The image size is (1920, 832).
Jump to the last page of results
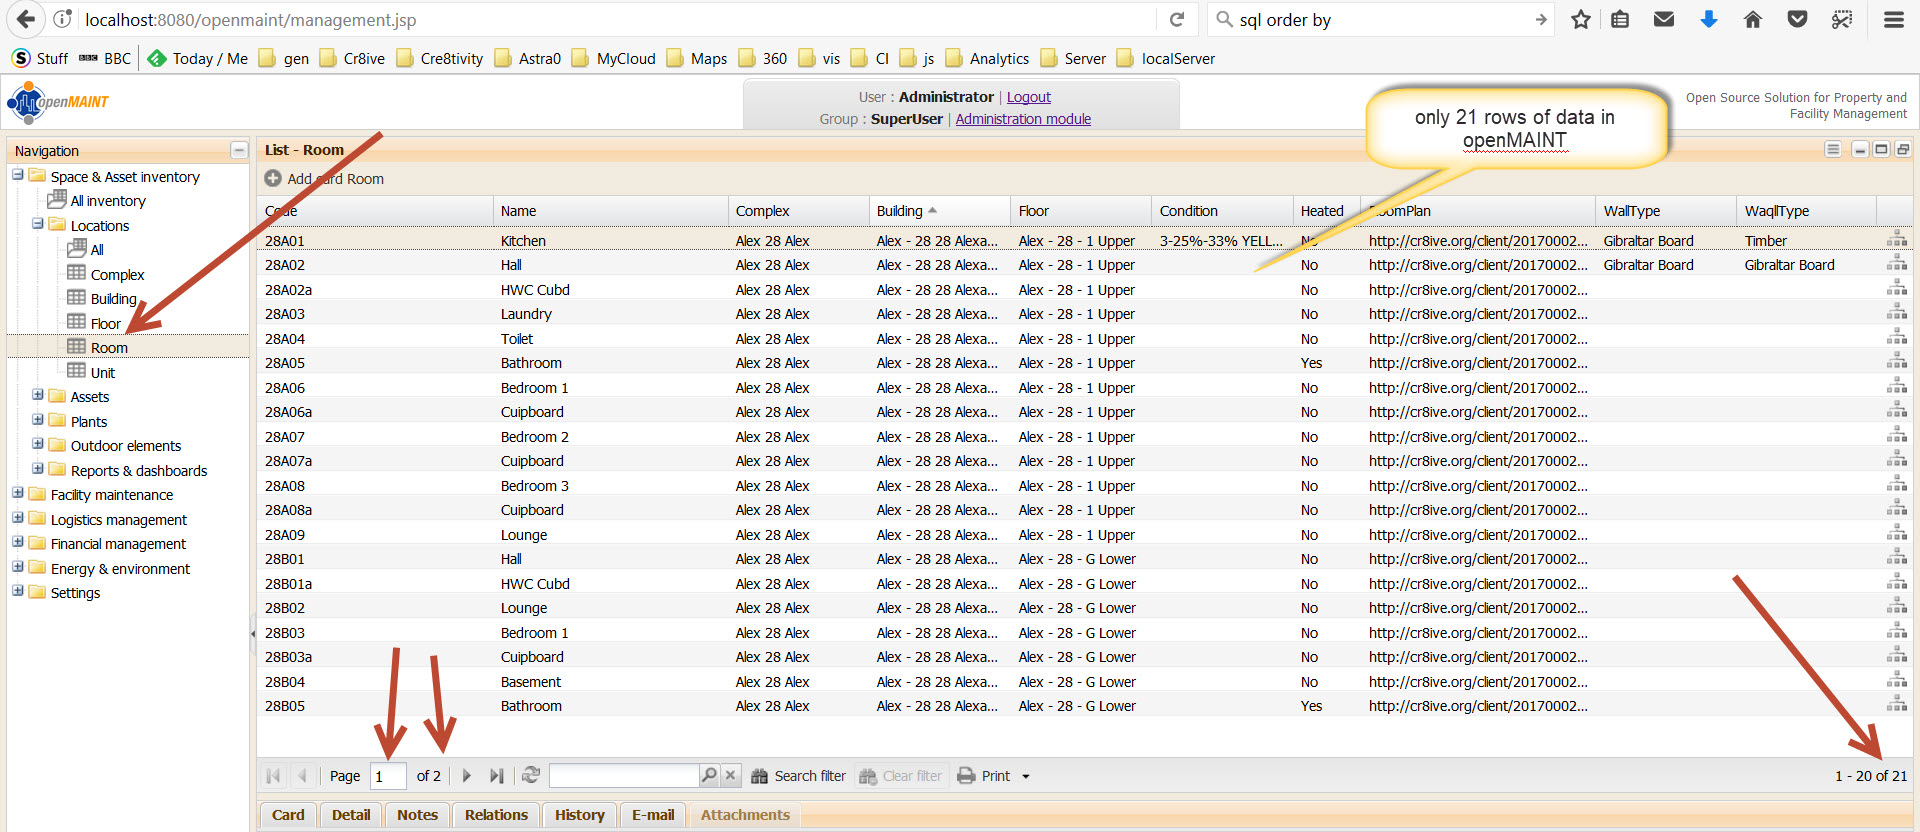(x=496, y=776)
